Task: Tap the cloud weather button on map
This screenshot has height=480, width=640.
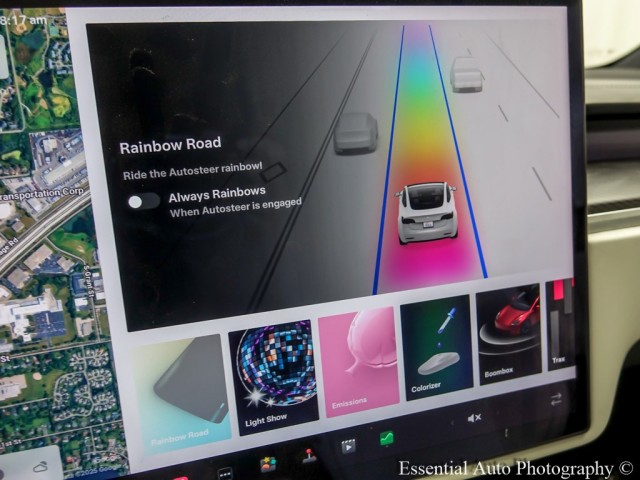Action: pos(40,467)
